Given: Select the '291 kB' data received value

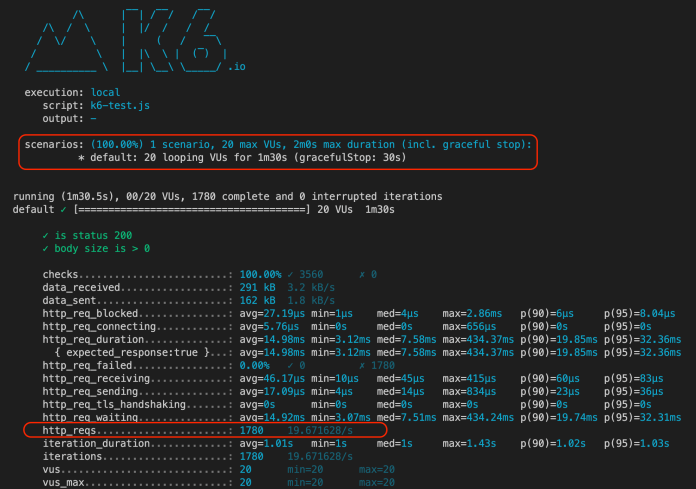Looking at the screenshot, I should [x=257, y=288].
